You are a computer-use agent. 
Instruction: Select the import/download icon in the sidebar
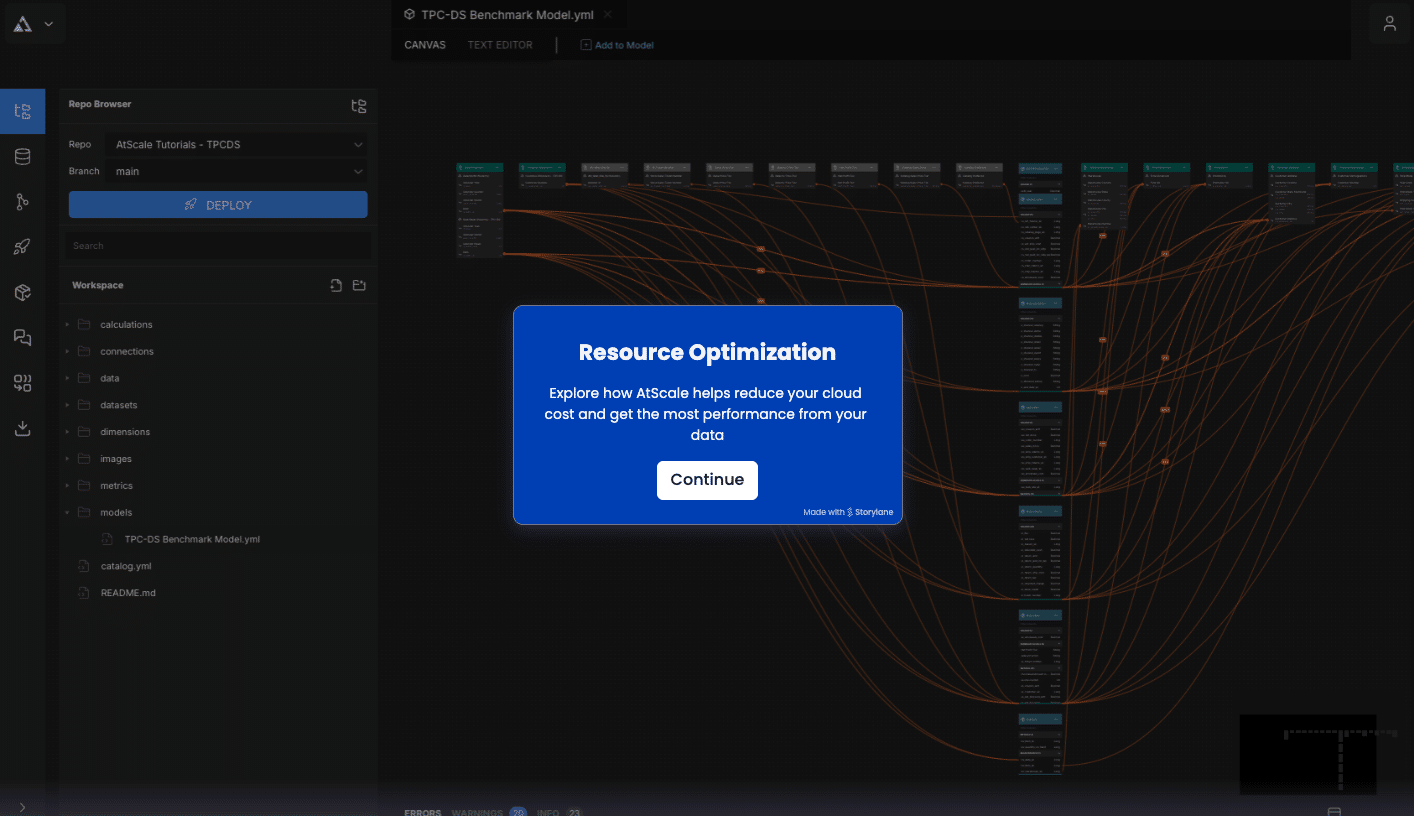coord(22,428)
